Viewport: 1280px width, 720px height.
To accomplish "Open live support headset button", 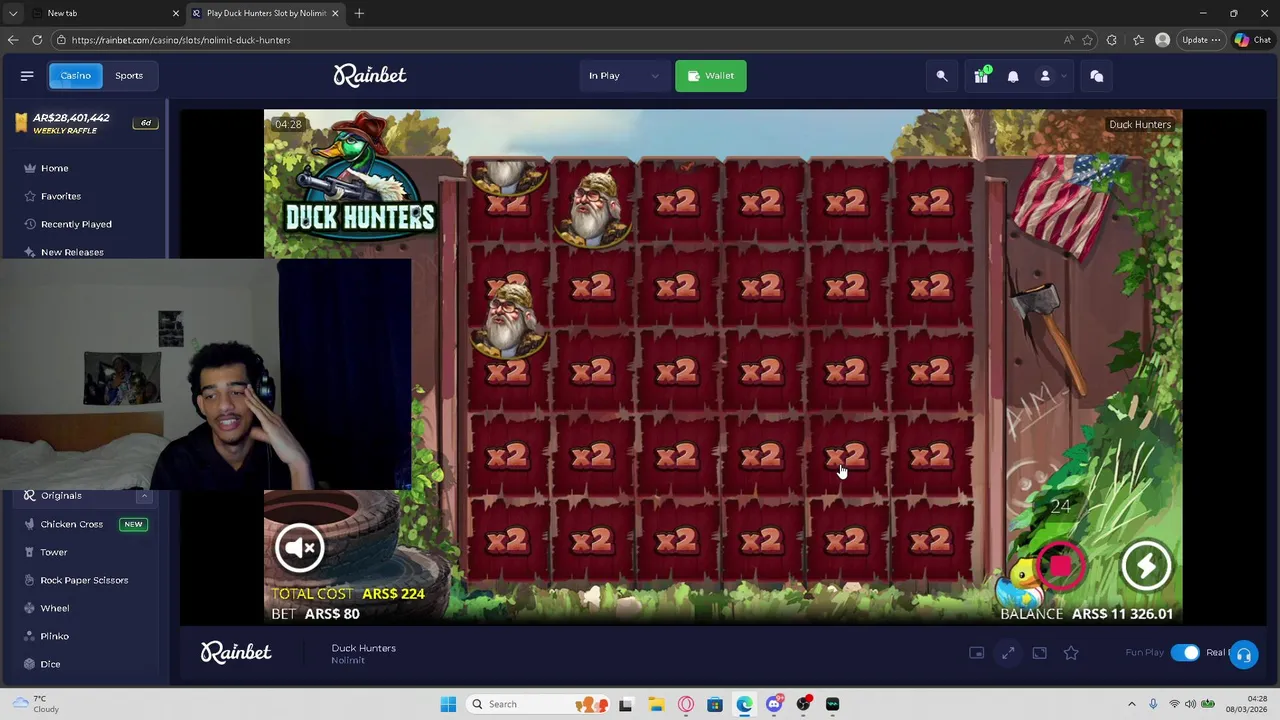I will pos(1243,655).
